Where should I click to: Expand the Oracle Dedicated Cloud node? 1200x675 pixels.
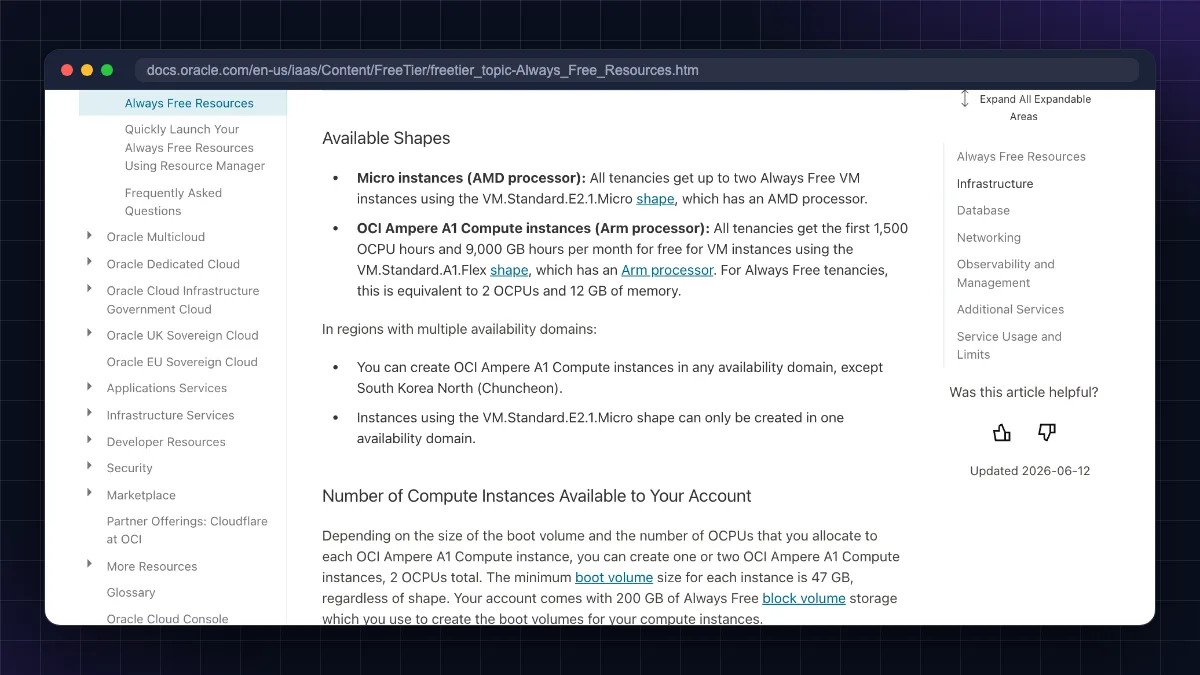pos(91,263)
